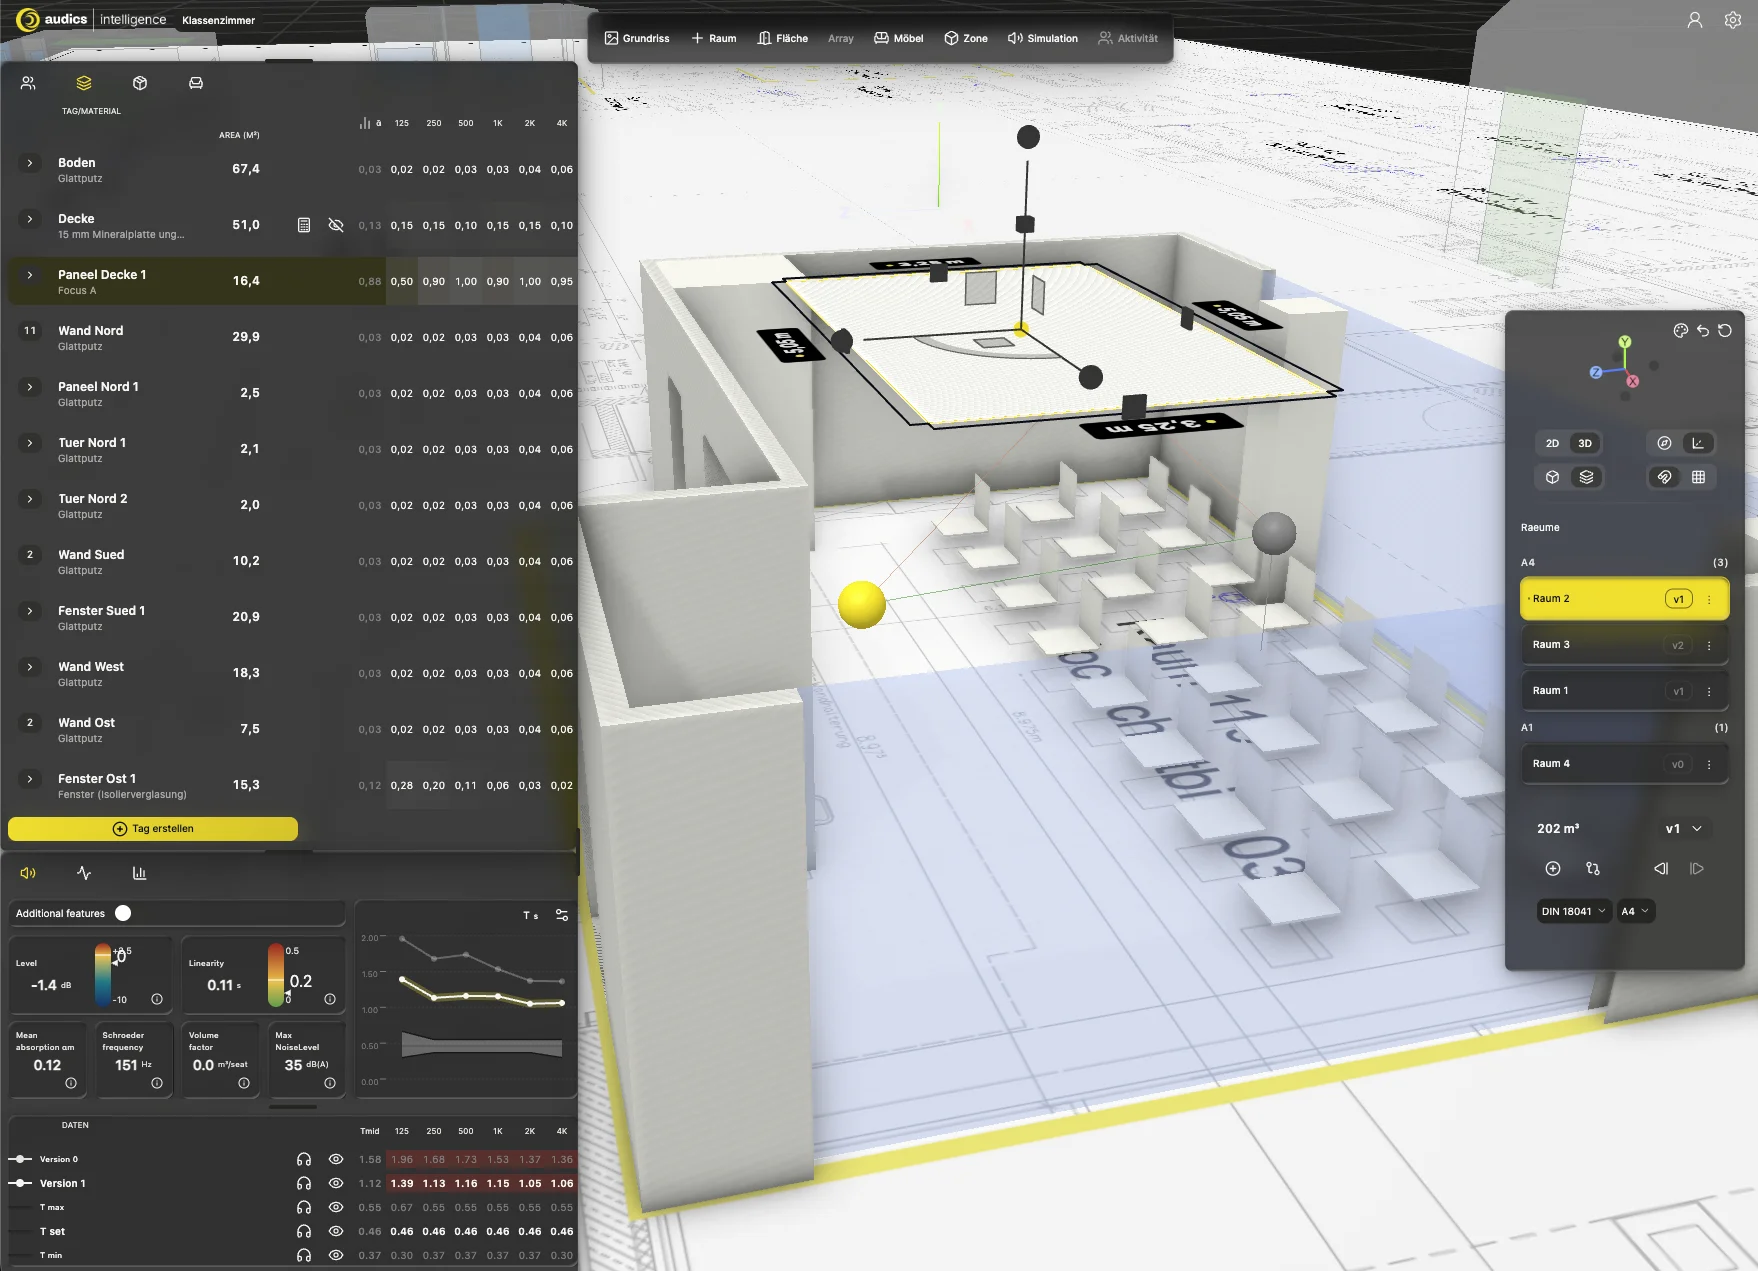The height and width of the screenshot is (1271, 1758).
Task: Open the 3D cube objects tab icon
Action: [140, 83]
